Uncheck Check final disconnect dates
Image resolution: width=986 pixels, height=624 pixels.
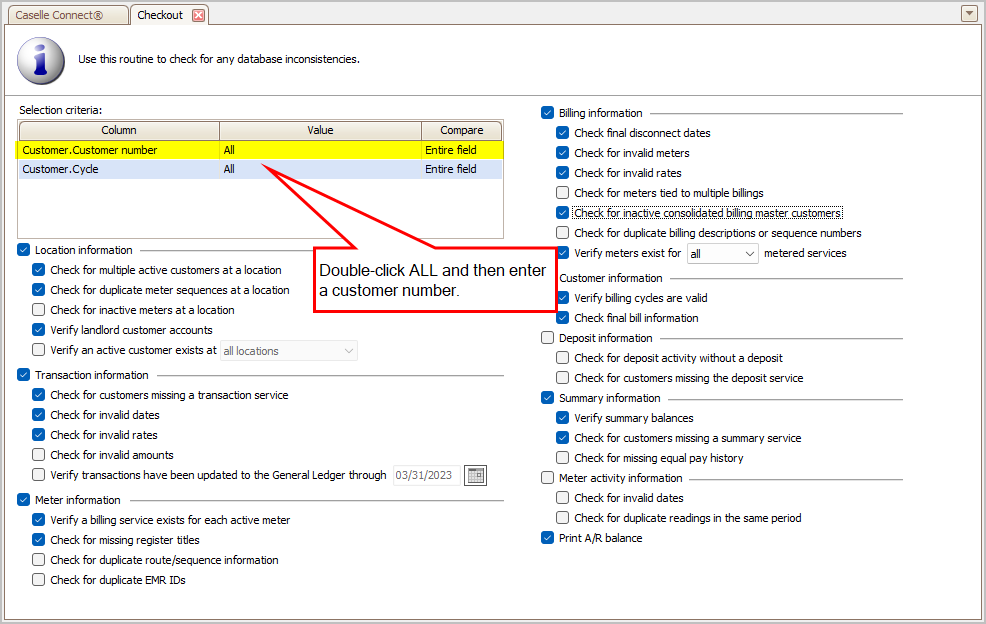(563, 133)
